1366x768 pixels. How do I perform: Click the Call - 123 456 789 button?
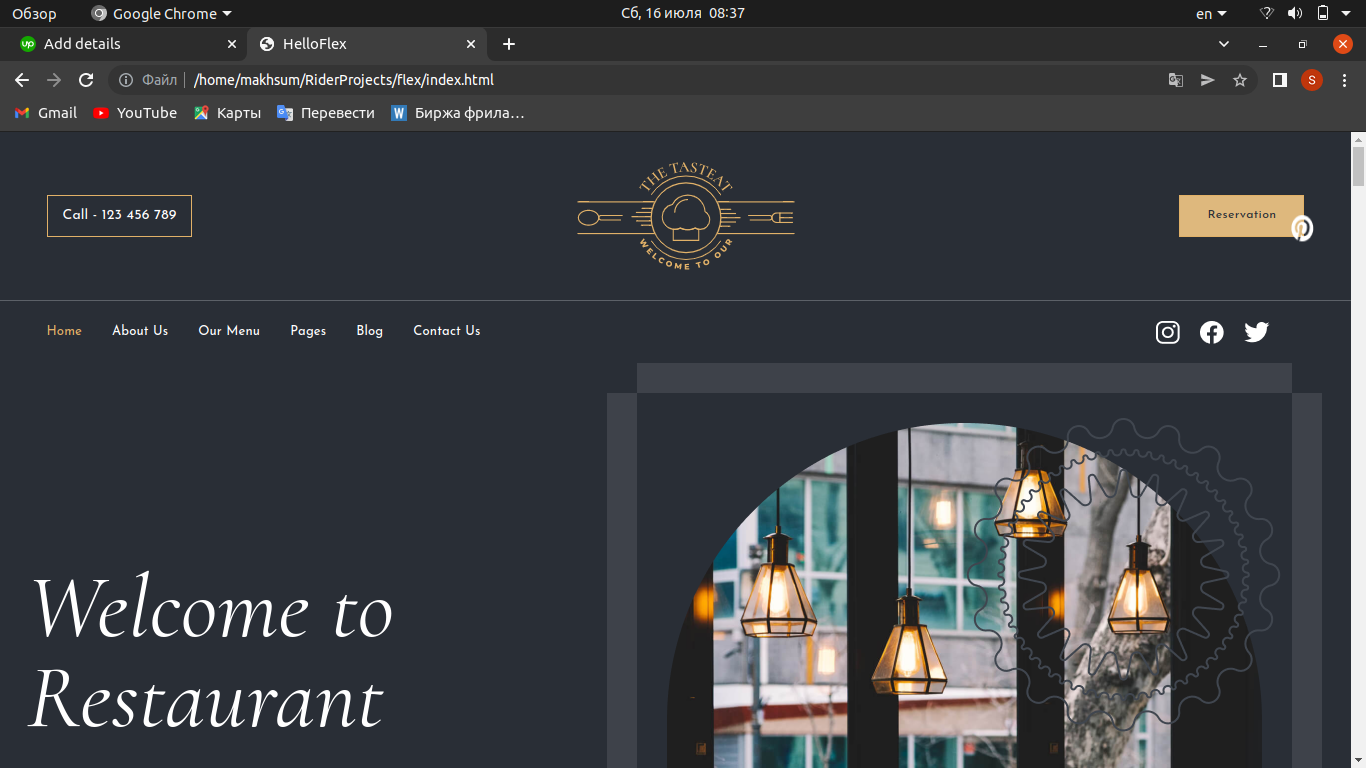(119, 216)
